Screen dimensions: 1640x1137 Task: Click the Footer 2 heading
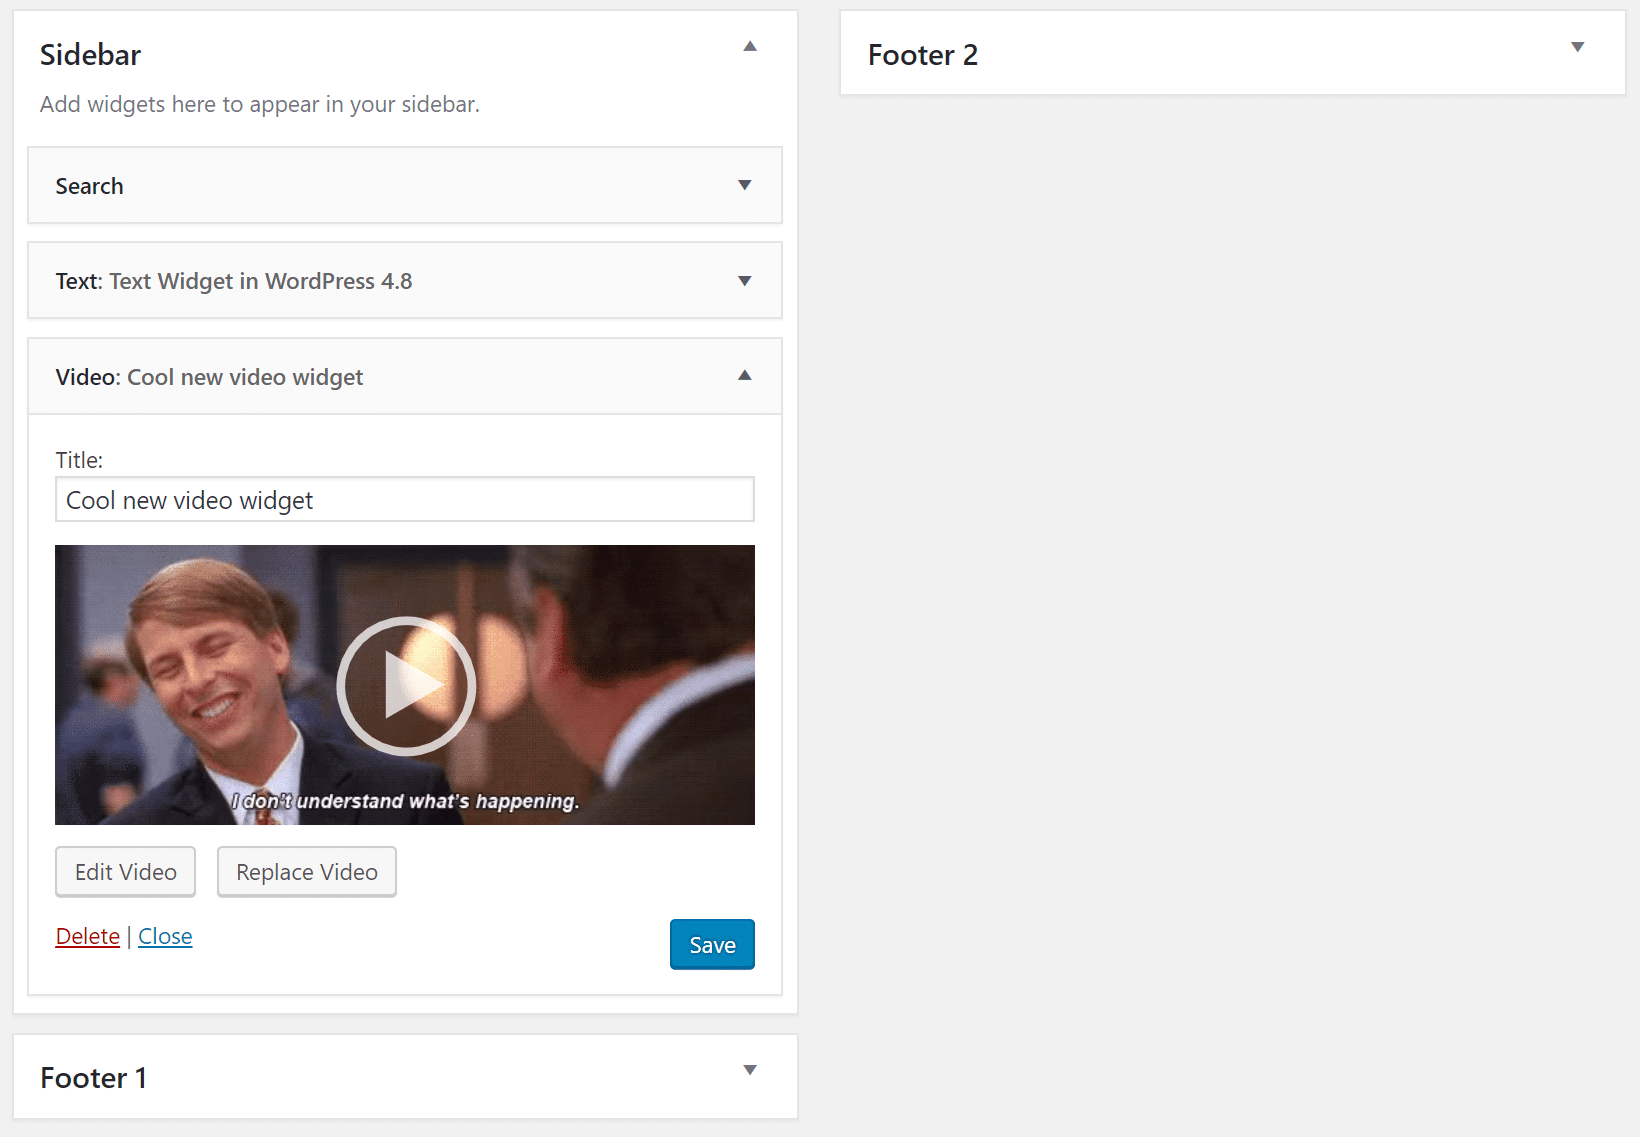(922, 54)
